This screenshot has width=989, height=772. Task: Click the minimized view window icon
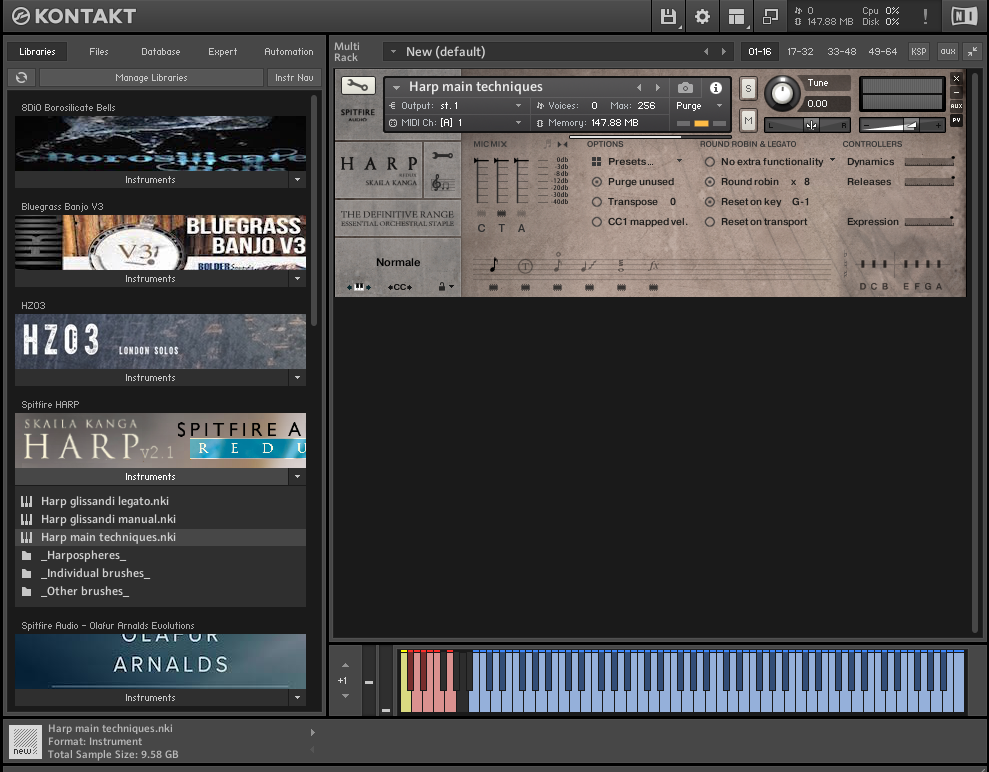pos(770,16)
